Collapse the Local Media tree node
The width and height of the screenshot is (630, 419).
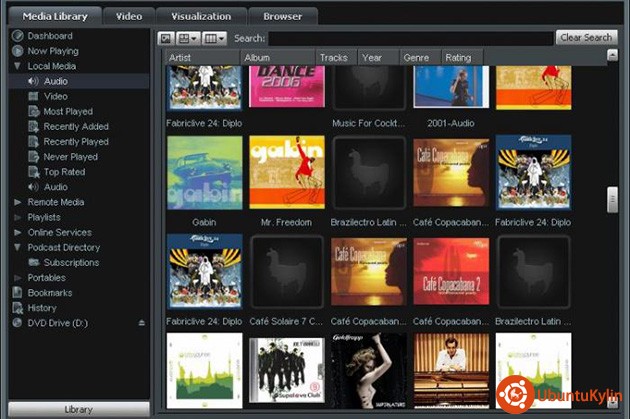[x=18, y=66]
